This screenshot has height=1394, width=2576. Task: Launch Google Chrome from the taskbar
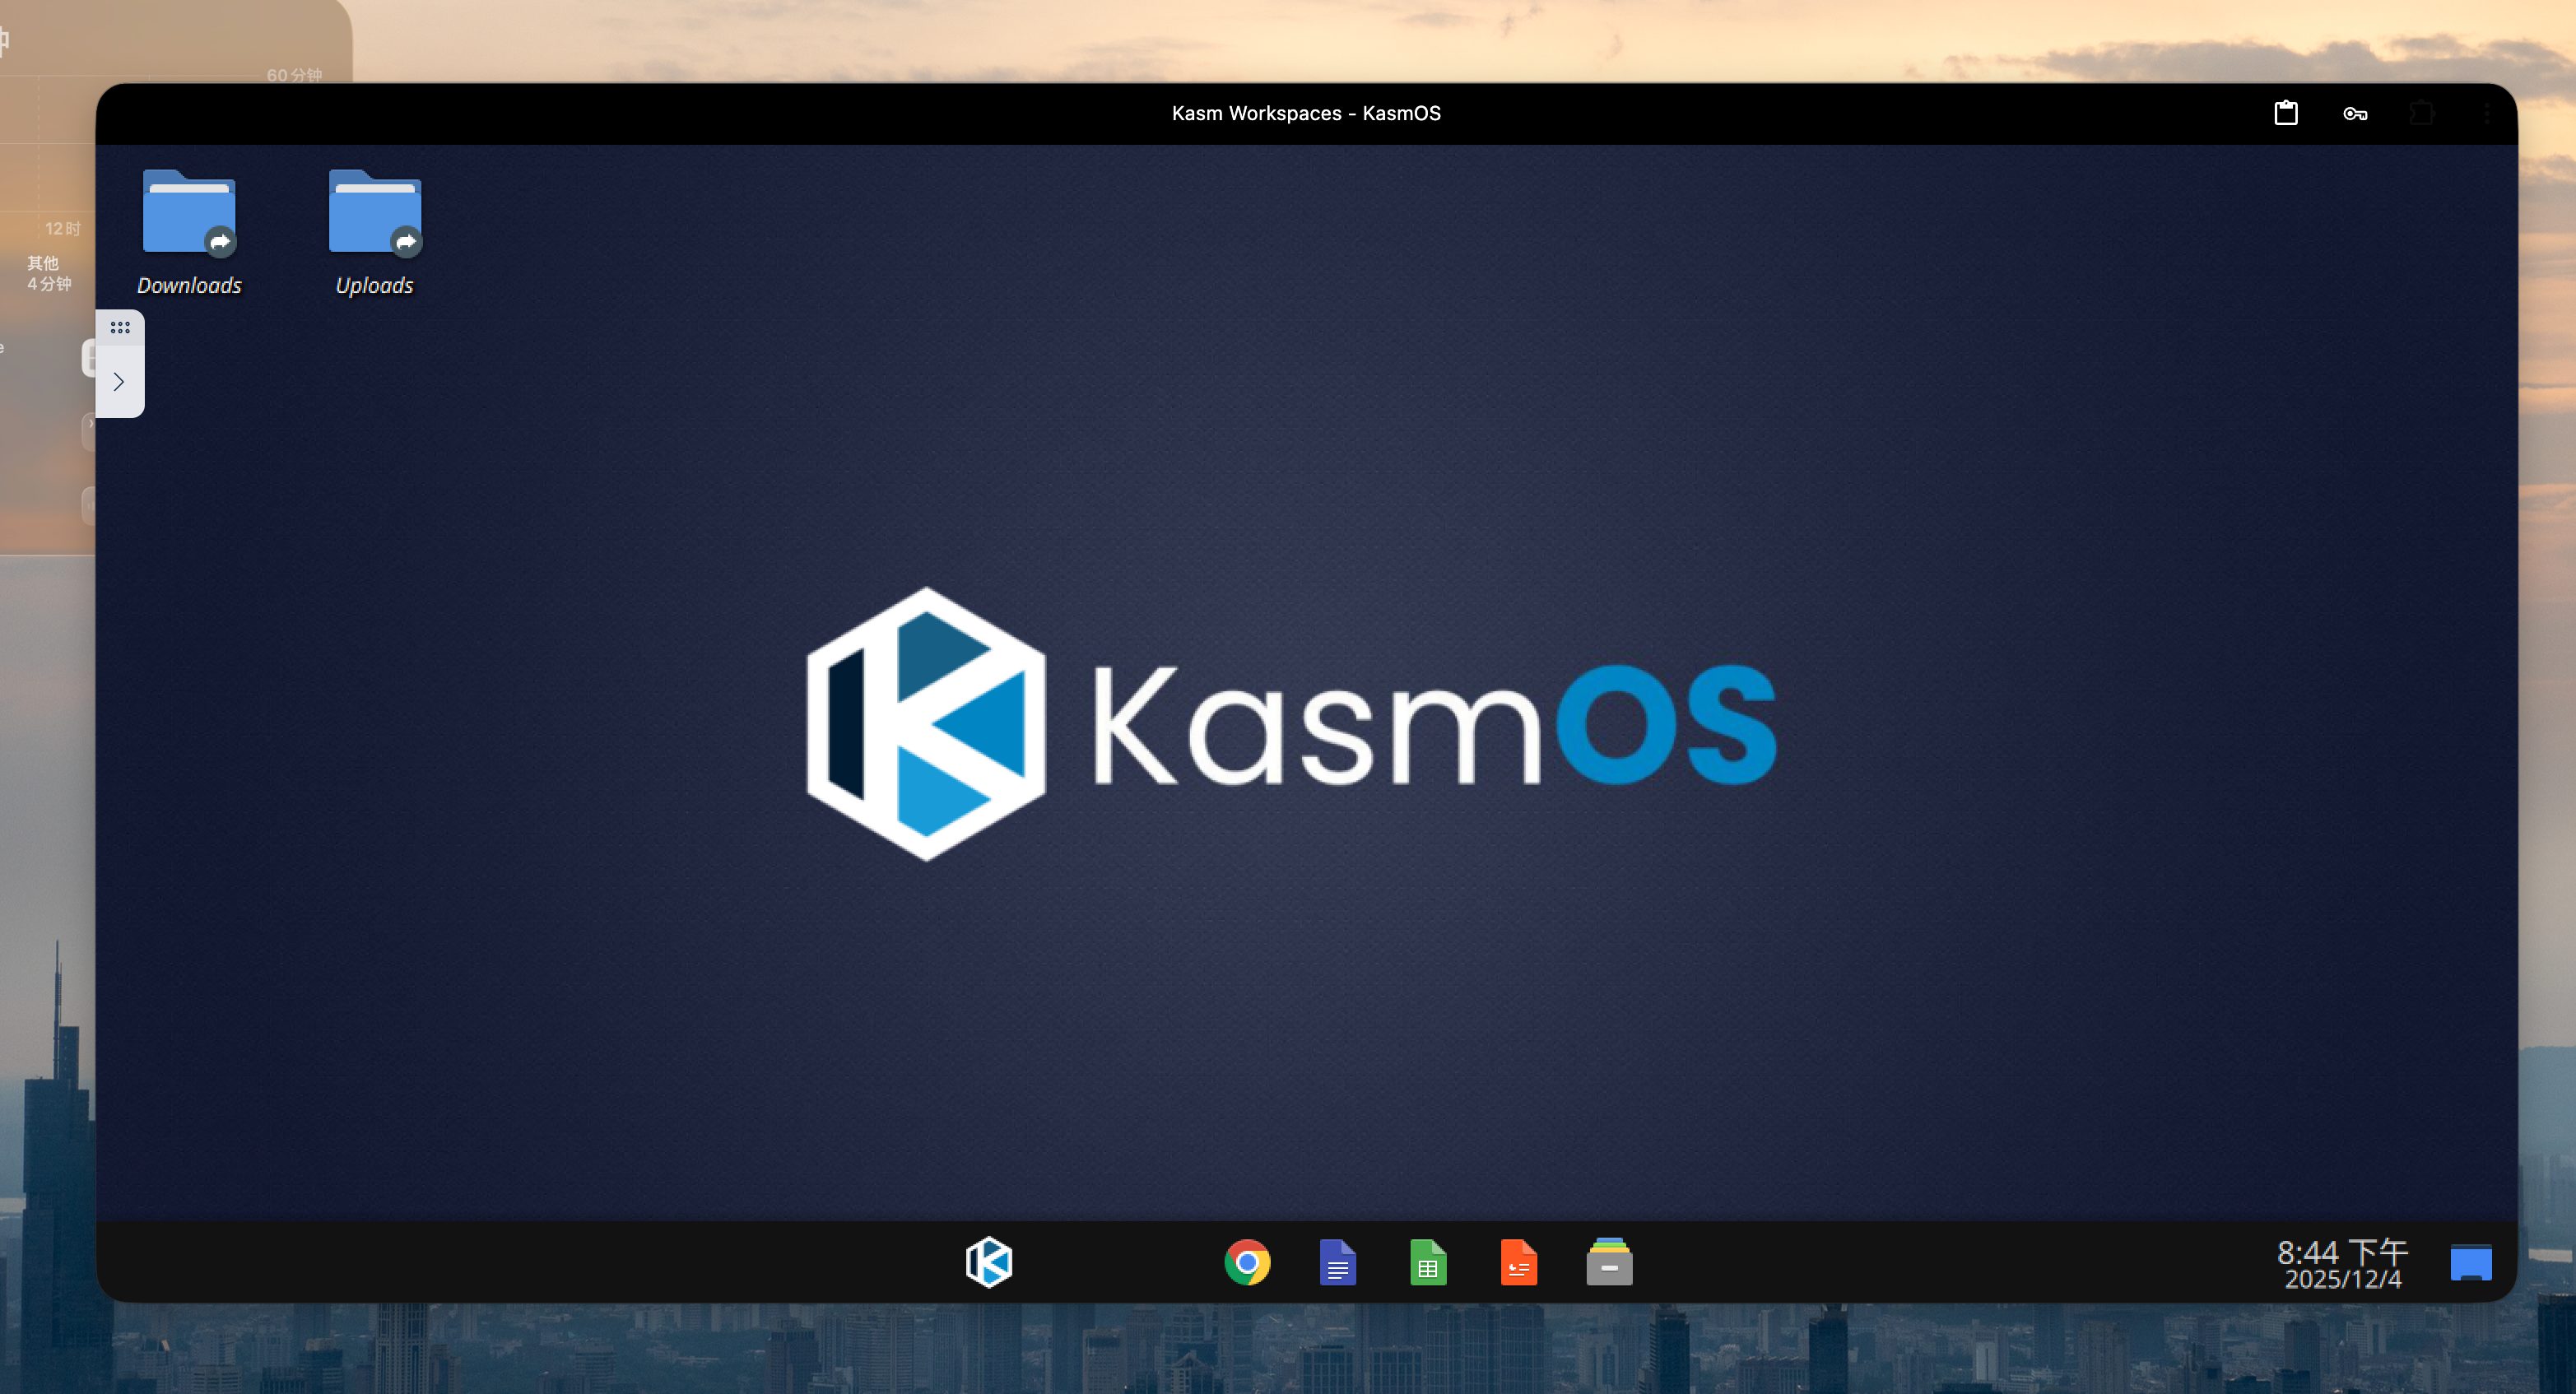[1247, 1262]
